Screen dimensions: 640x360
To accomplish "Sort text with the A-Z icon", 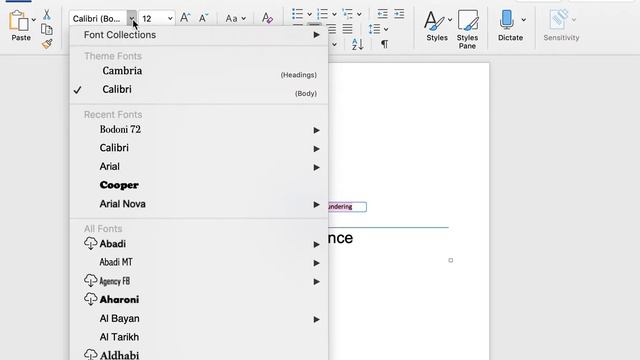I will [358, 44].
